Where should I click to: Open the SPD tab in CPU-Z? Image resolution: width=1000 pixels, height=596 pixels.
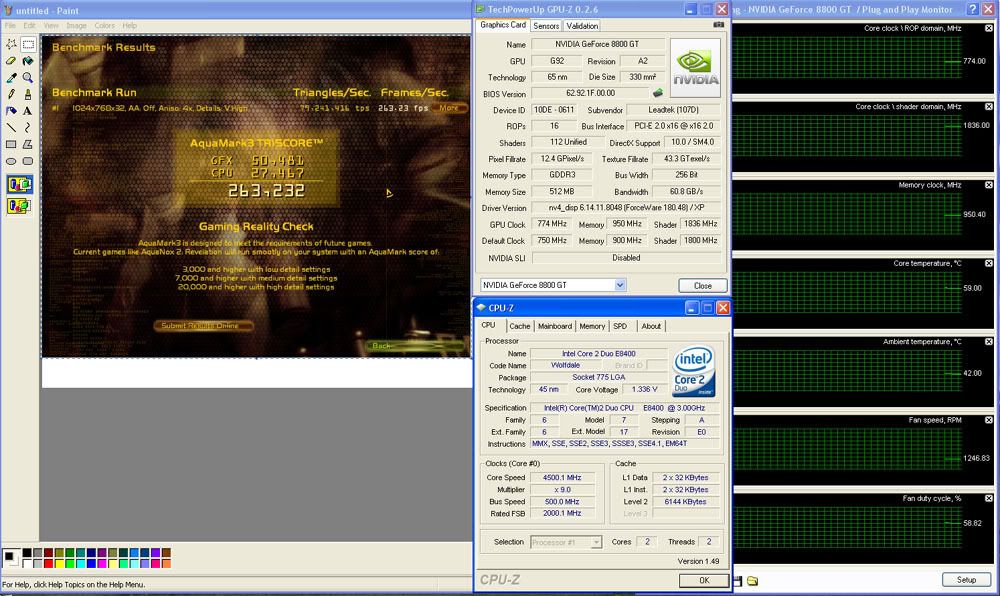pos(620,326)
